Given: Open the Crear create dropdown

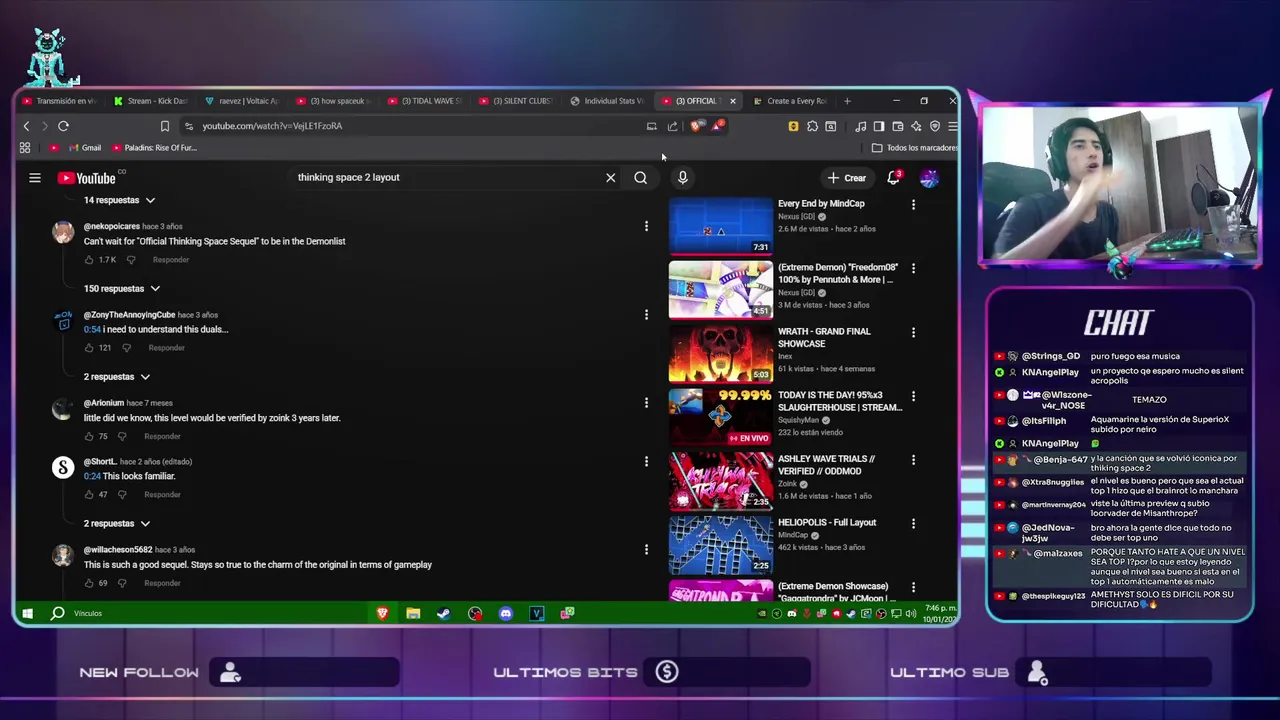Looking at the screenshot, I should click(x=846, y=178).
